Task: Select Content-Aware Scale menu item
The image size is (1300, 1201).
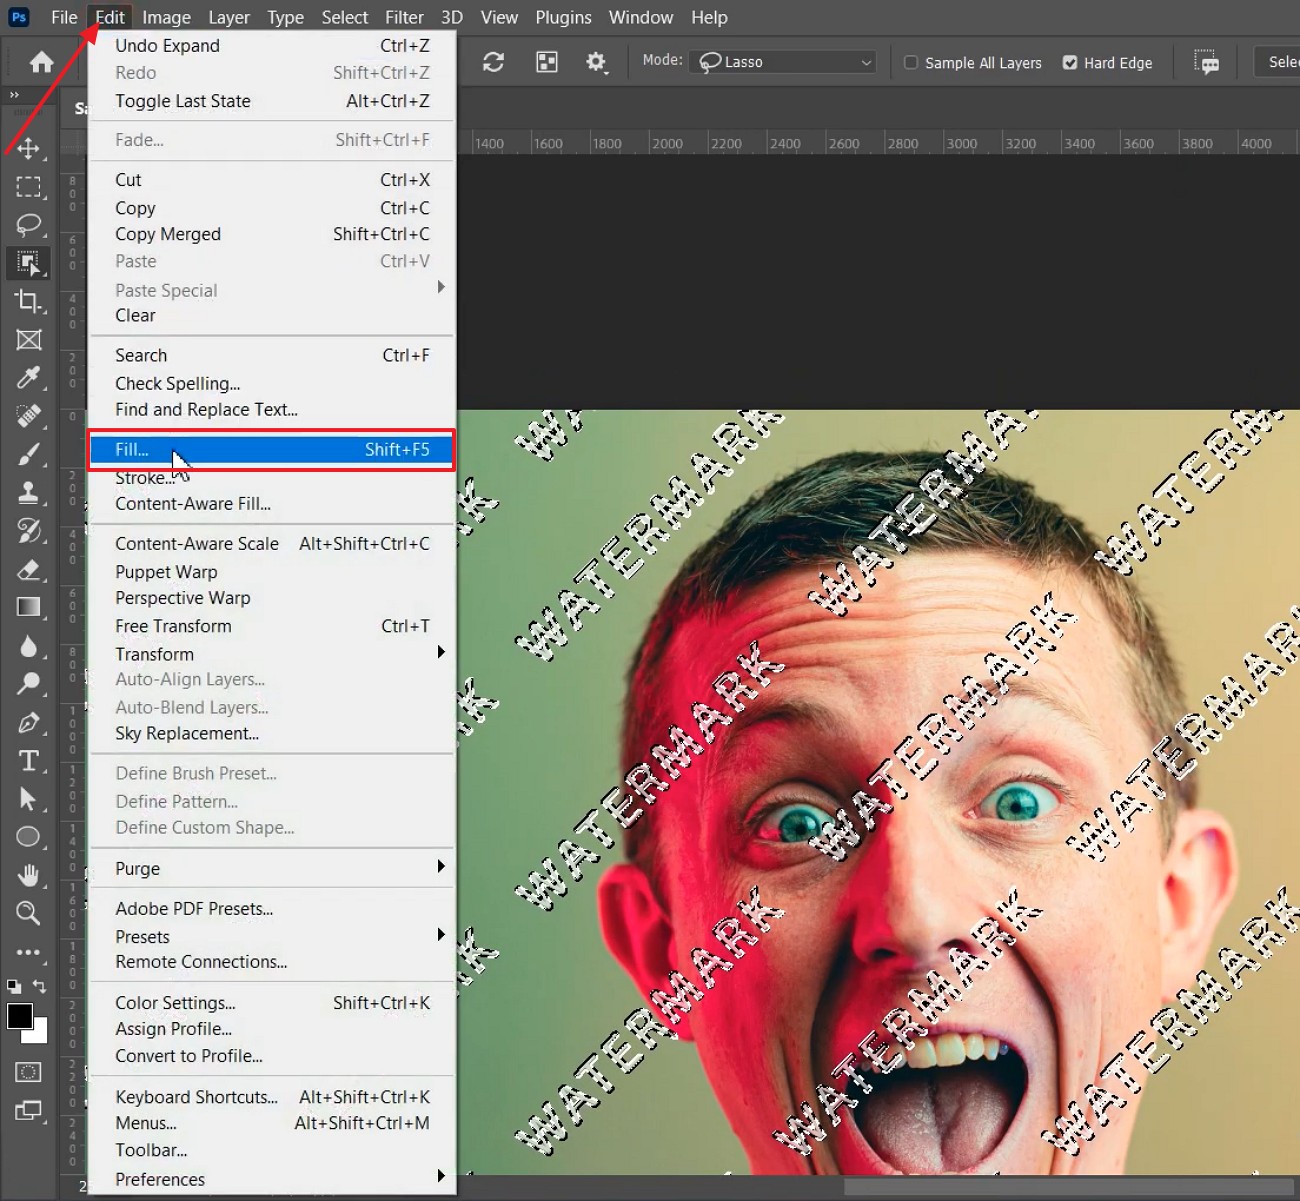Action: click(x=273, y=543)
